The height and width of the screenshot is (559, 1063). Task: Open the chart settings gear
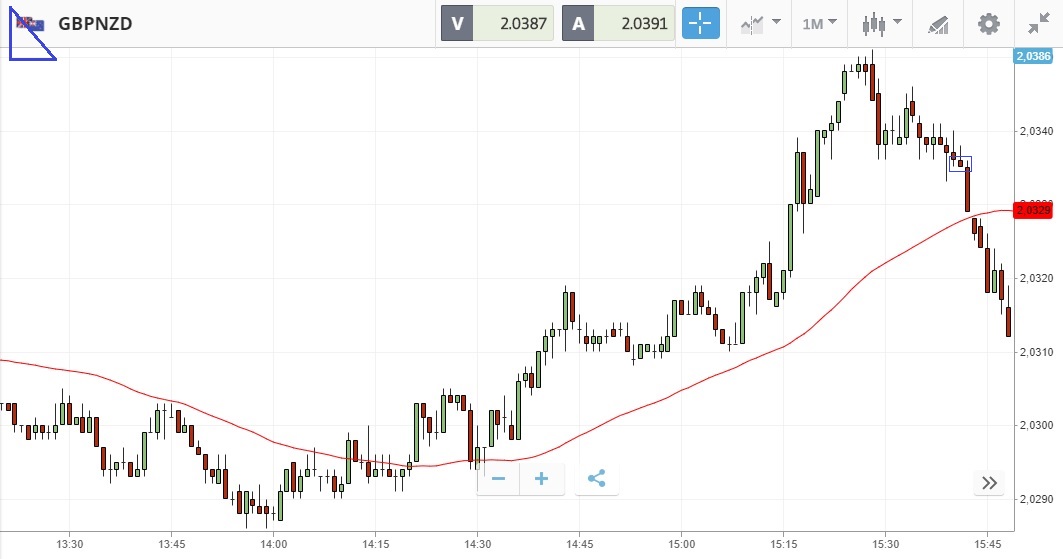click(x=988, y=23)
